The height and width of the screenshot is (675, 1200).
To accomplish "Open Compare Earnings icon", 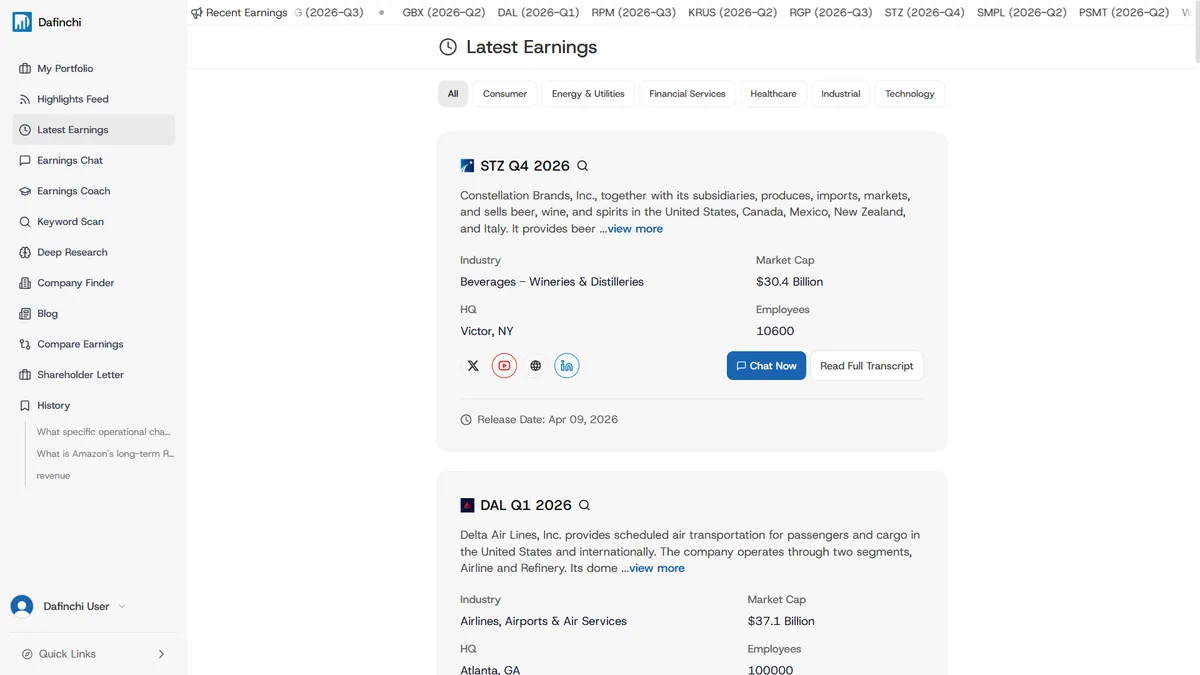I will 25,344.
